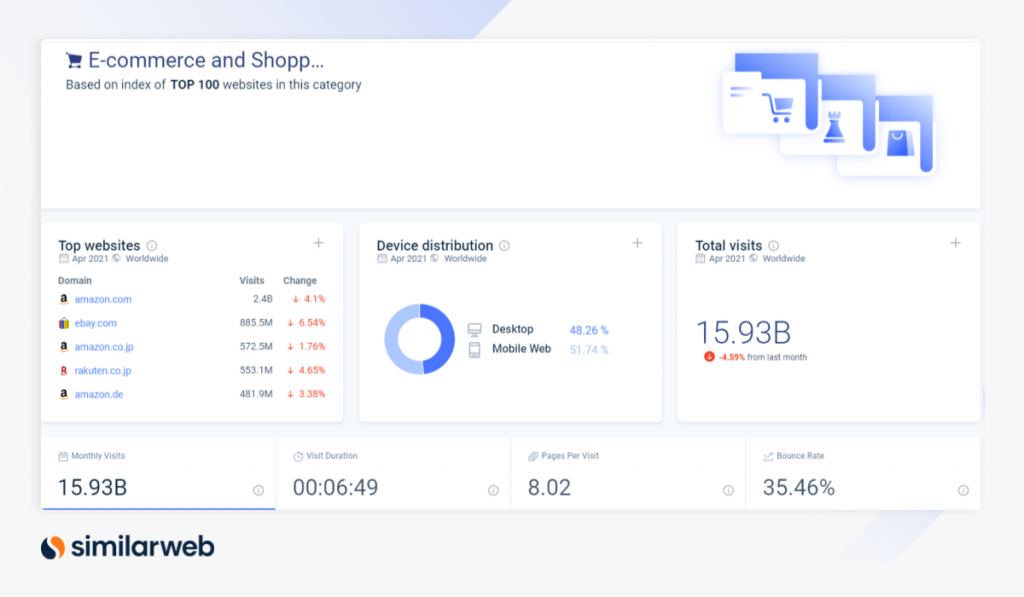
Task: Click the donut chart Desktop segment
Action: coord(445,340)
